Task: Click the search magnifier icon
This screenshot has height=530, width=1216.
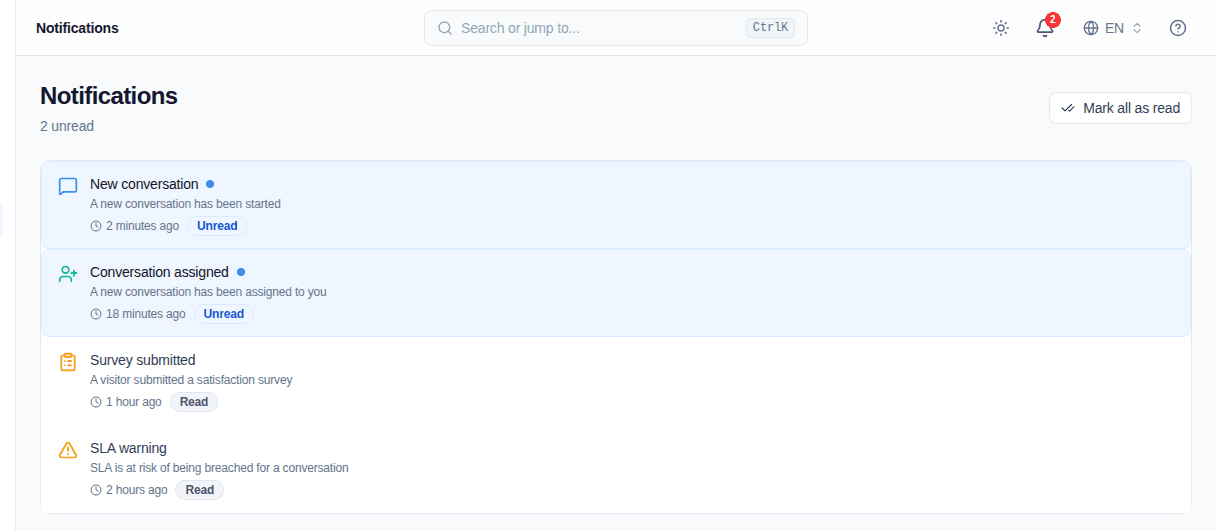Action: coord(445,28)
